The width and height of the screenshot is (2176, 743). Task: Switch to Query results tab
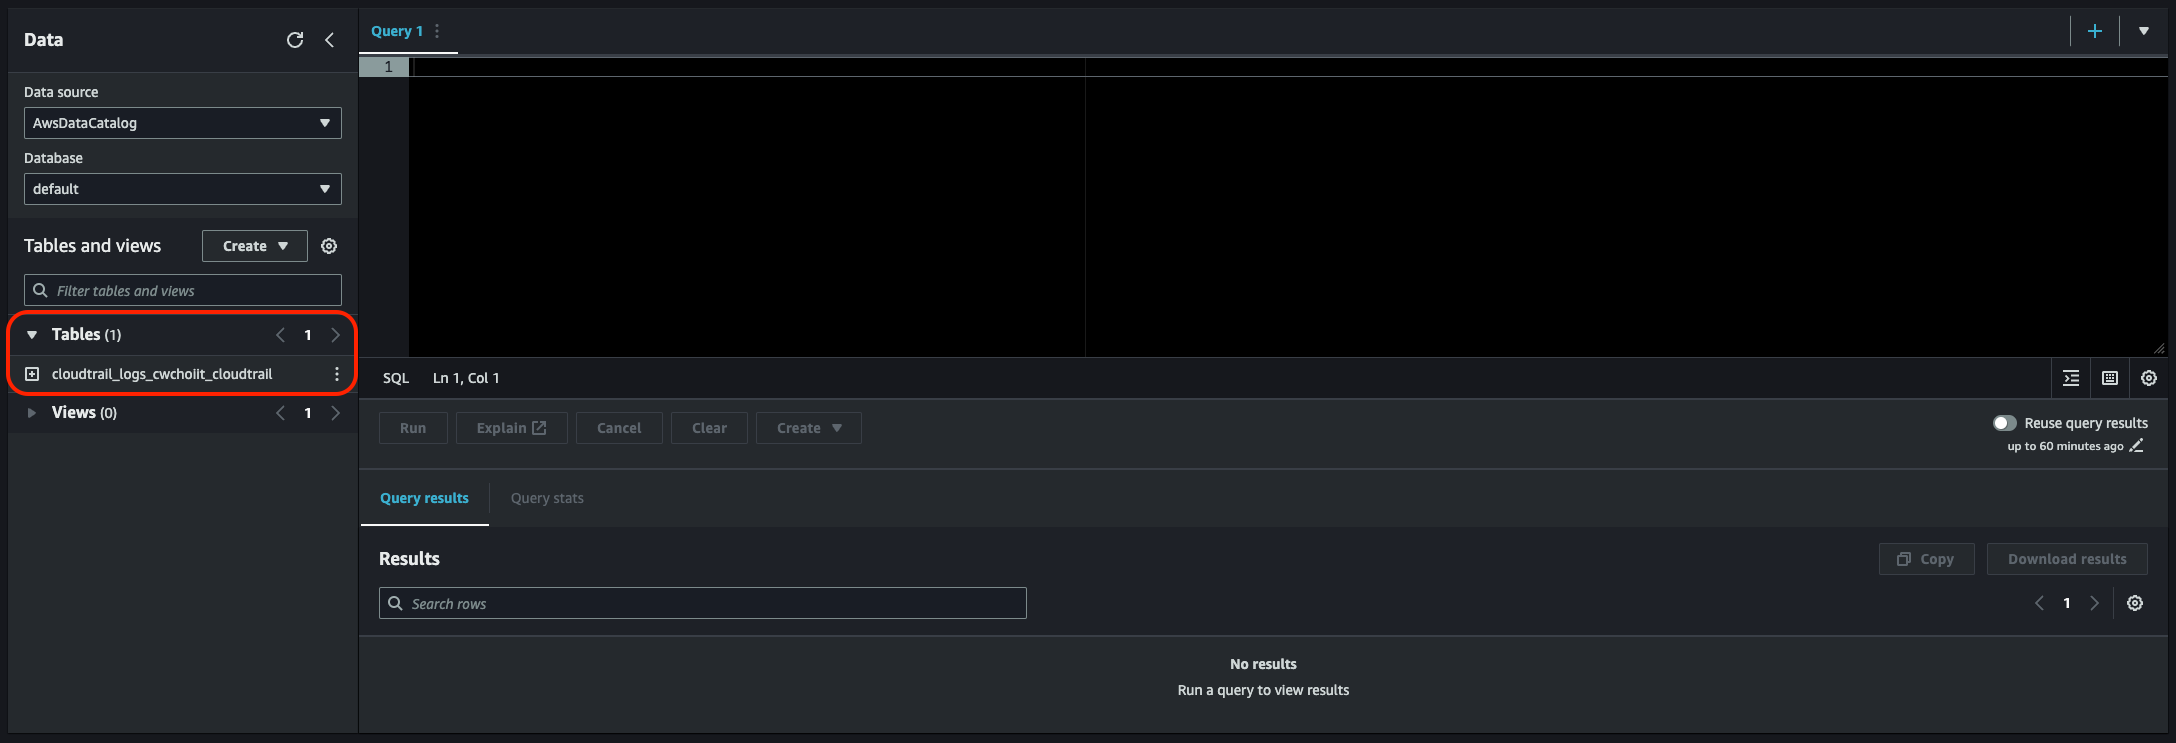[x=424, y=498]
